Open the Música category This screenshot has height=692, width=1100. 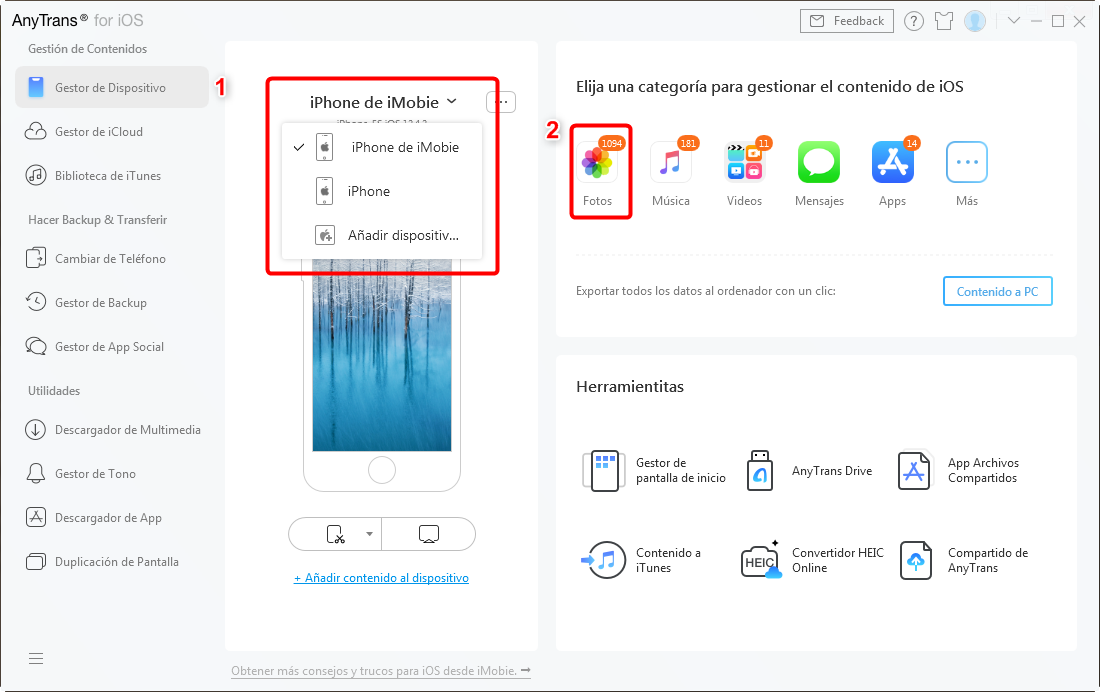(x=670, y=163)
